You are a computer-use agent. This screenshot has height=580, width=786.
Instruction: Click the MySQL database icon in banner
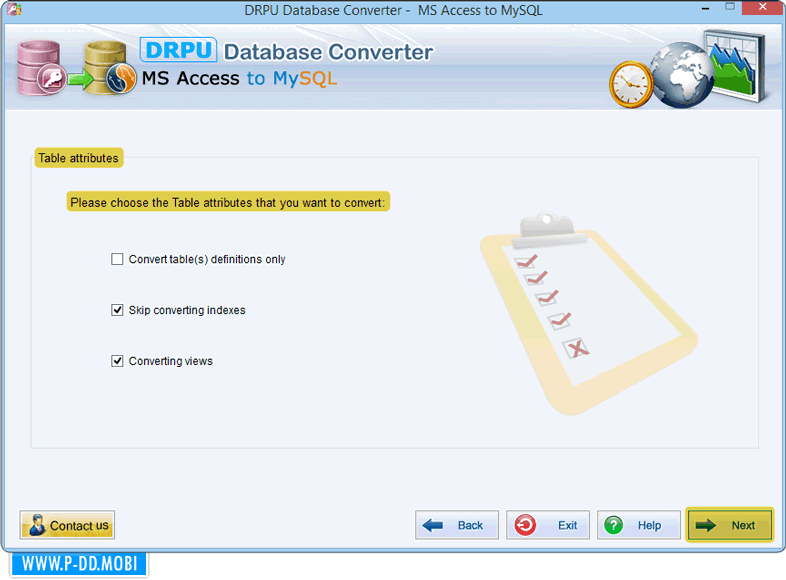pos(110,69)
